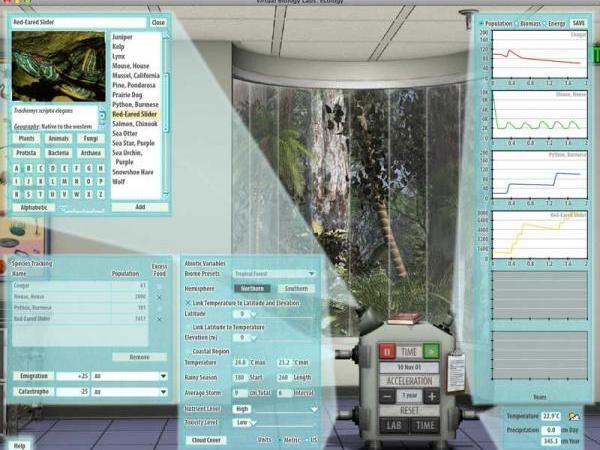The height and width of the screenshot is (450, 600).
Task: Select the Metric units radio button
Action: click(280, 440)
